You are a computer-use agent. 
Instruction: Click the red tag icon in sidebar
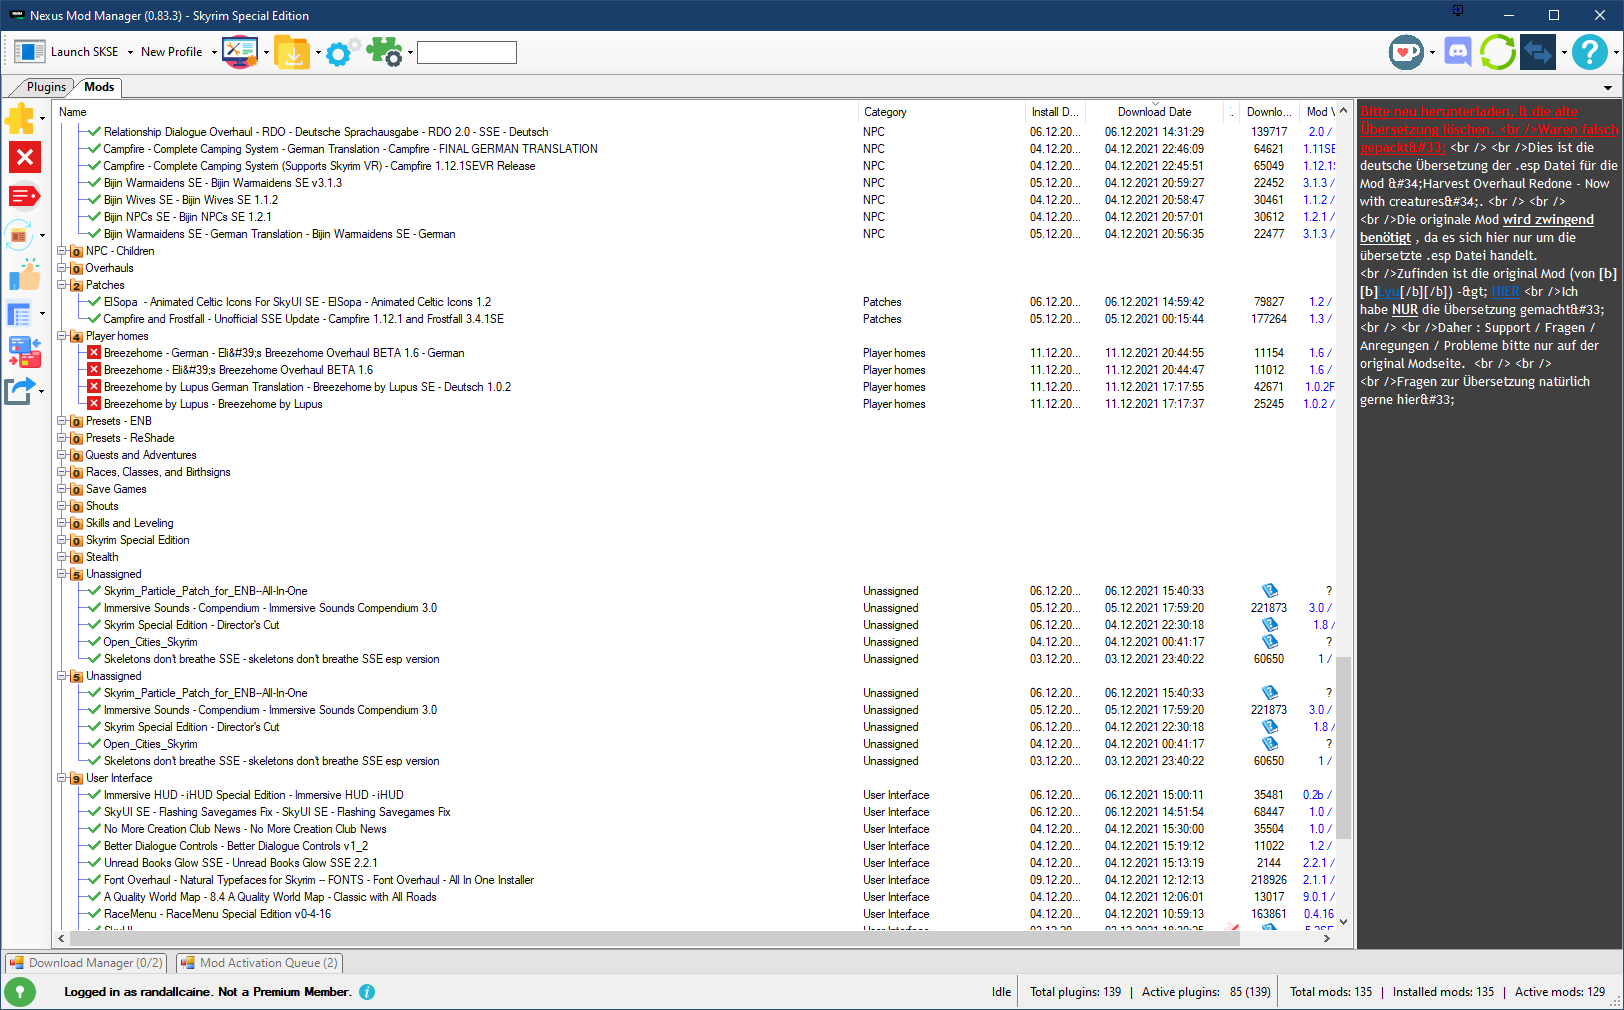[x=24, y=196]
